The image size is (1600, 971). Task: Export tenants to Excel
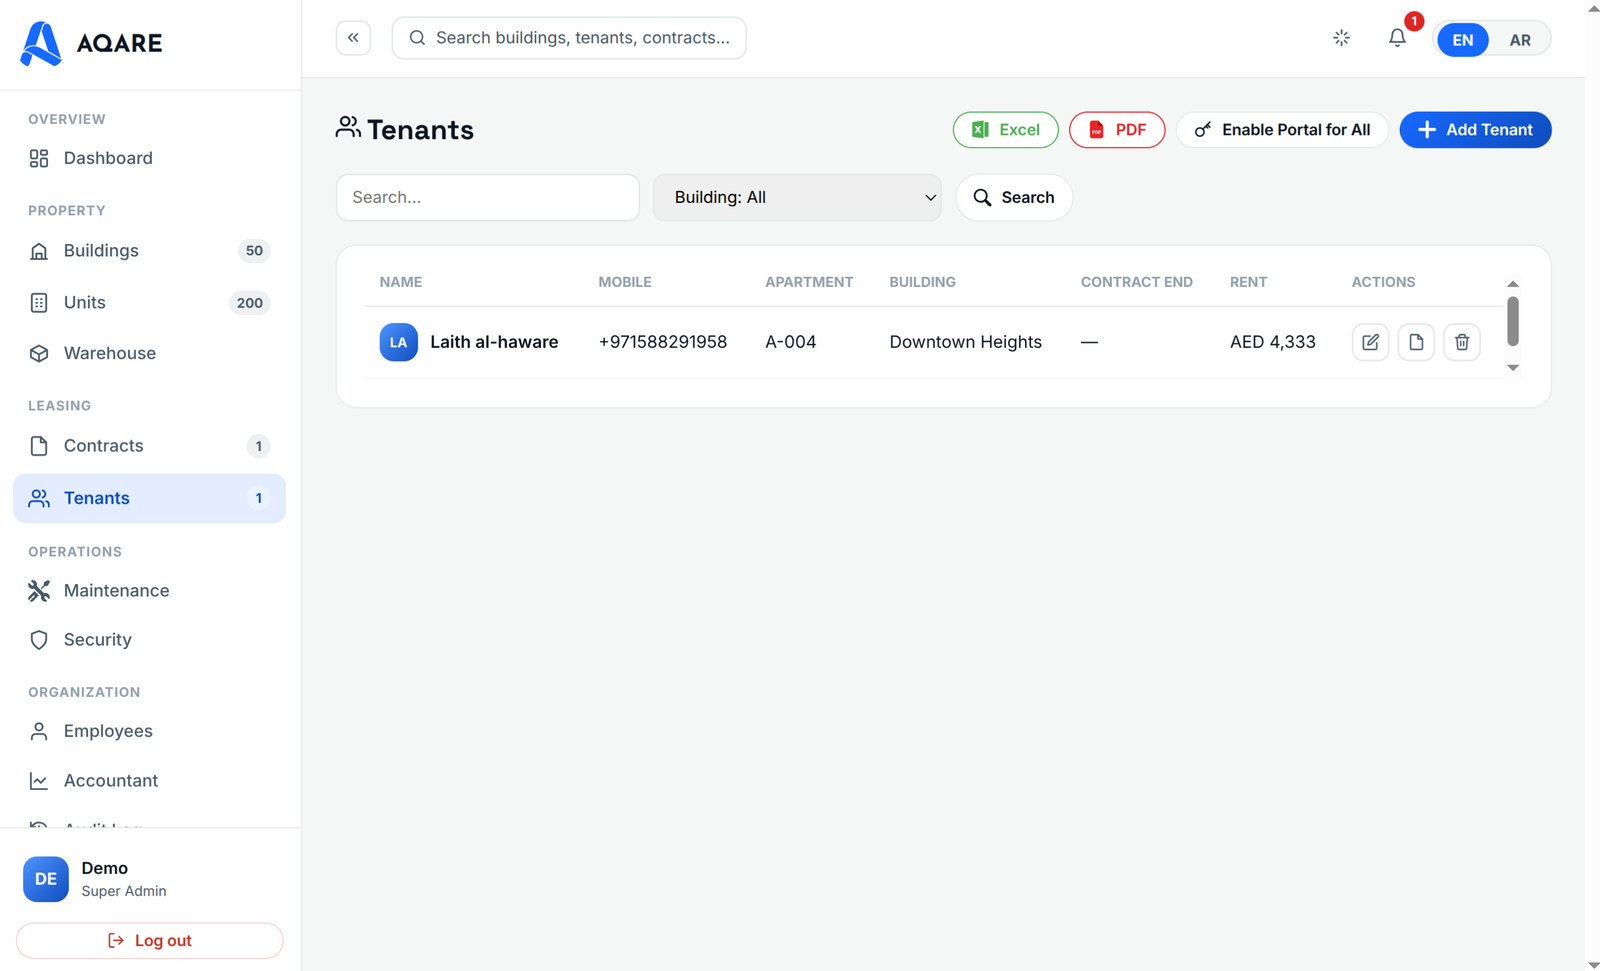click(1005, 130)
